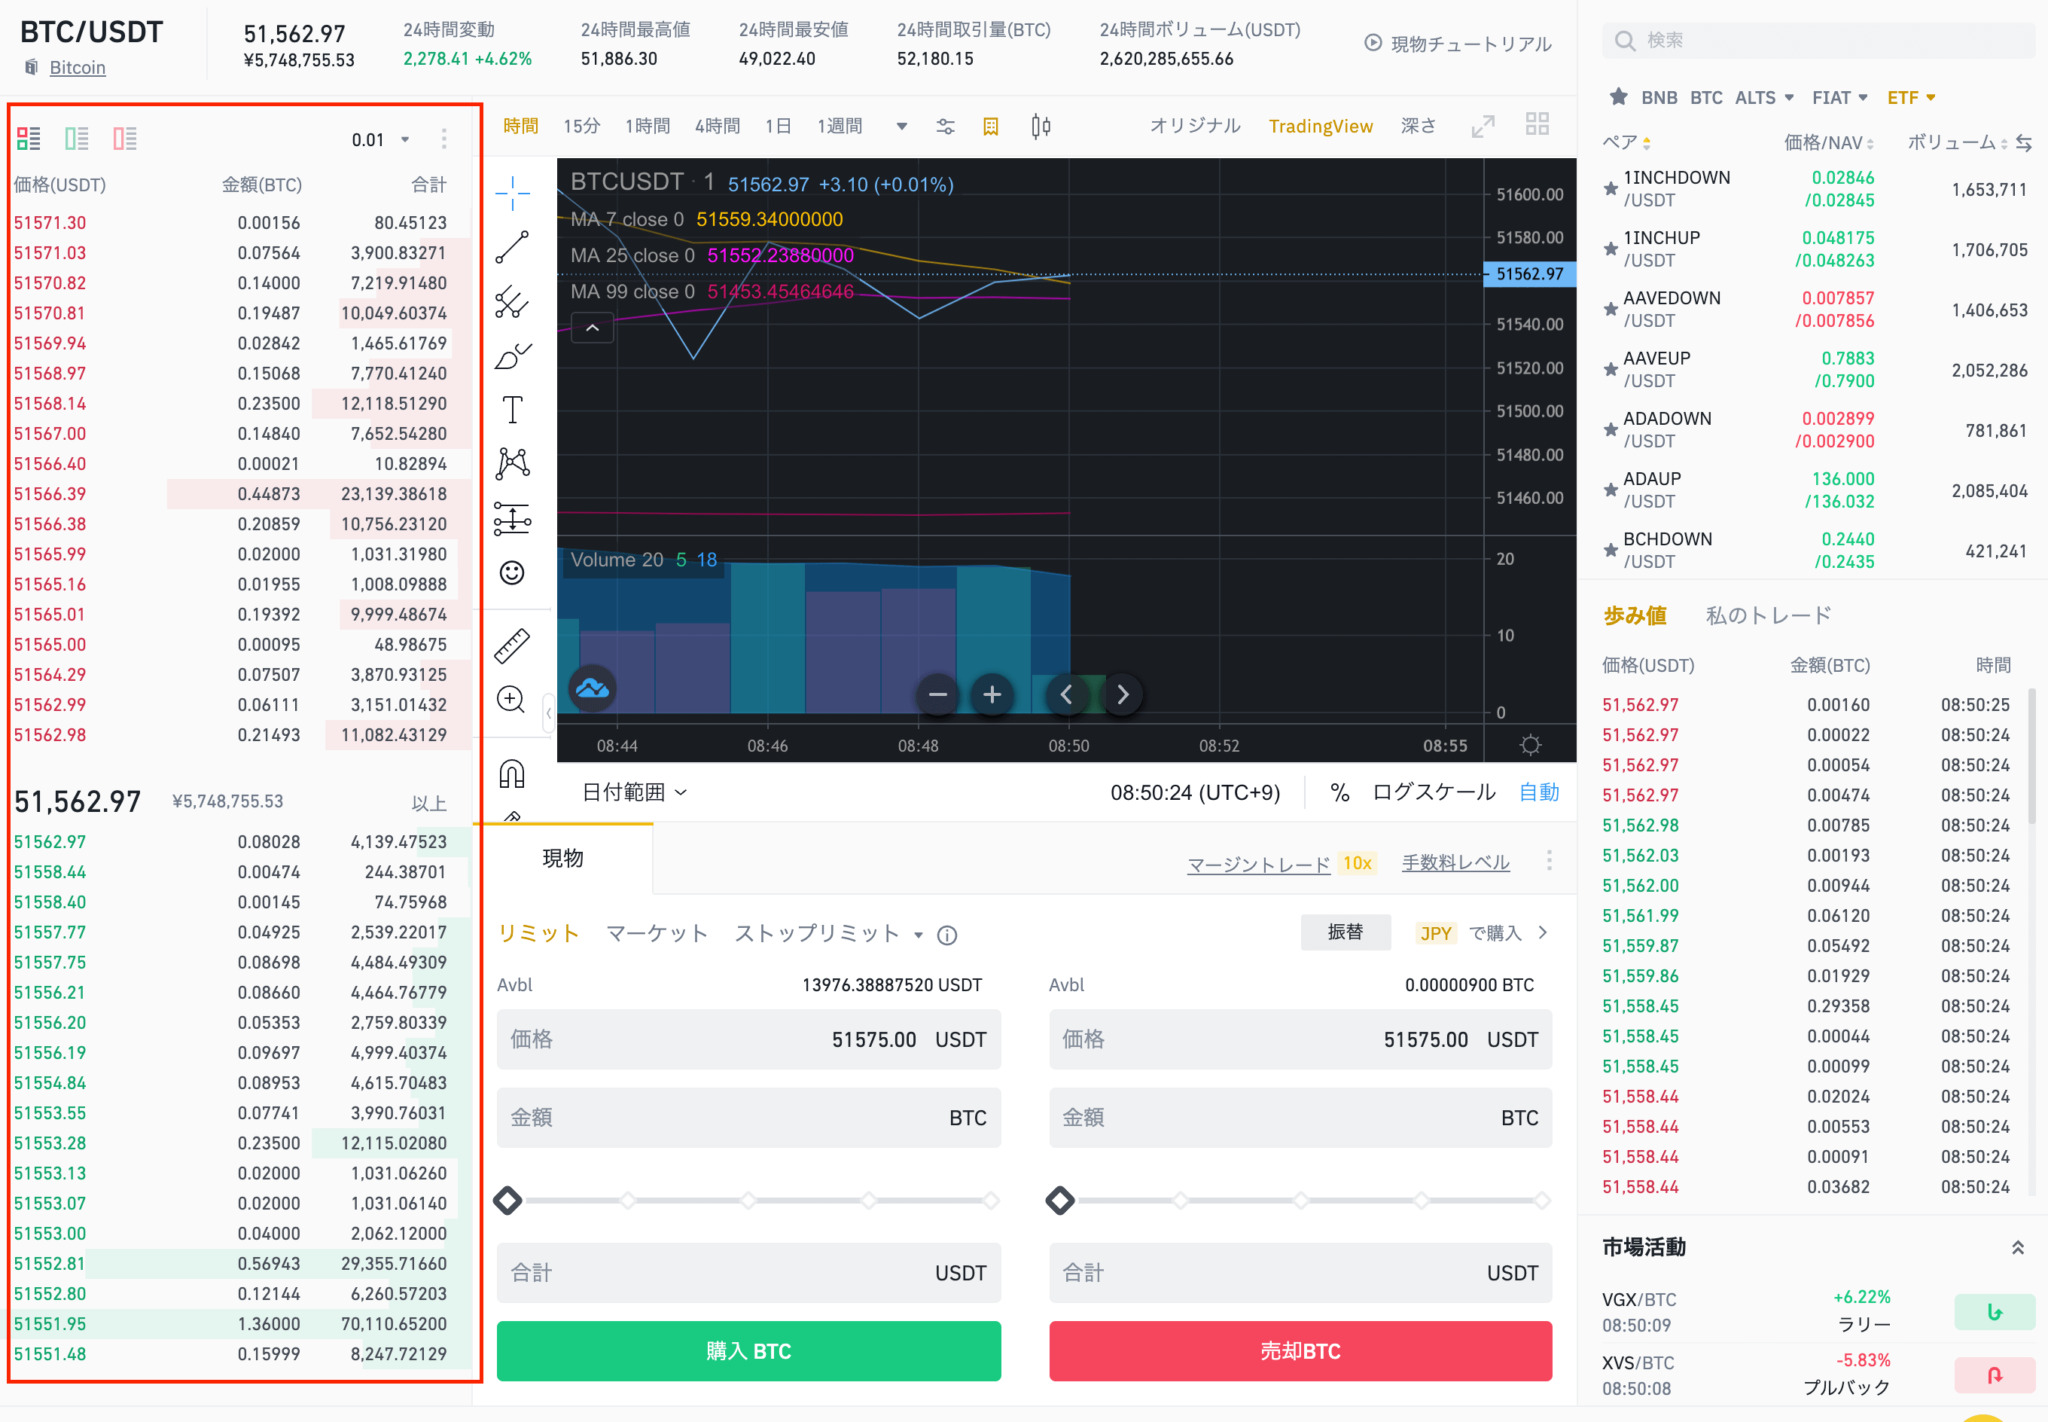Toggle log scale (ログスケール) on chart
This screenshot has width=2048, height=1422.
pos(1434,793)
